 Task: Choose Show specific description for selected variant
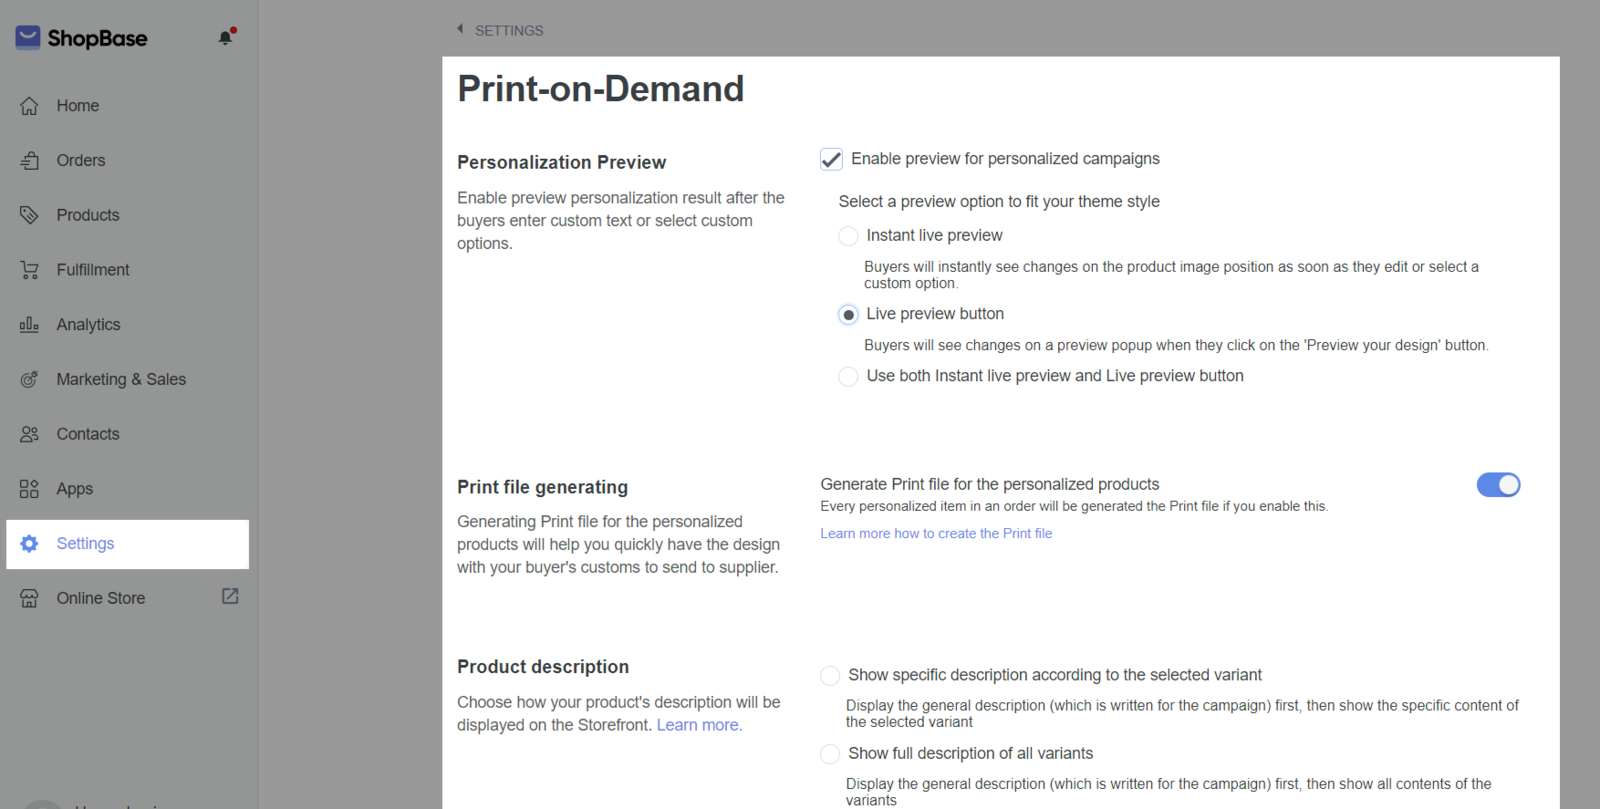tap(830, 676)
